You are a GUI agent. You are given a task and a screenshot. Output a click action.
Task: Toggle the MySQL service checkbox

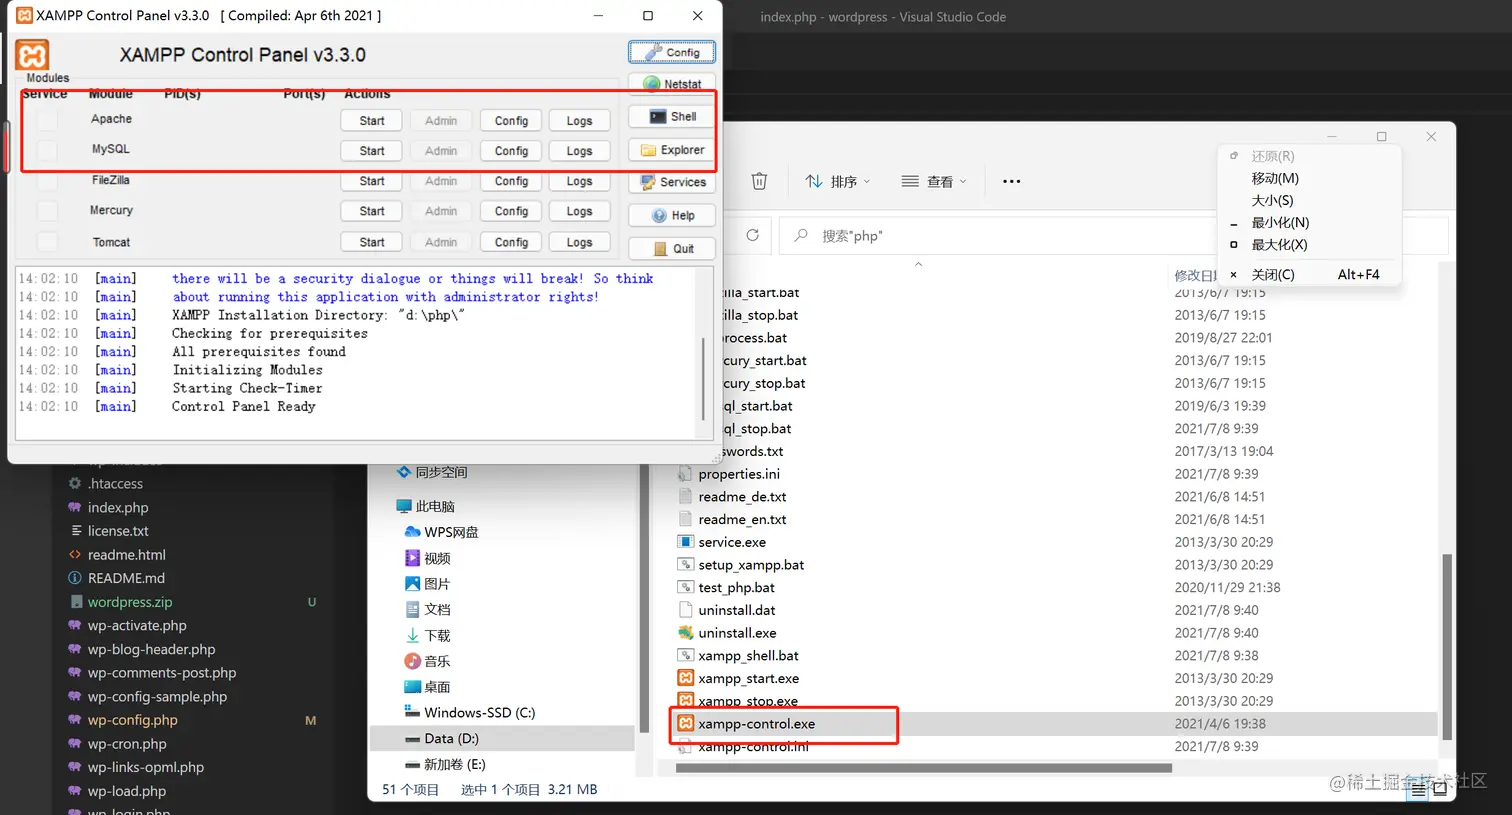[47, 150]
